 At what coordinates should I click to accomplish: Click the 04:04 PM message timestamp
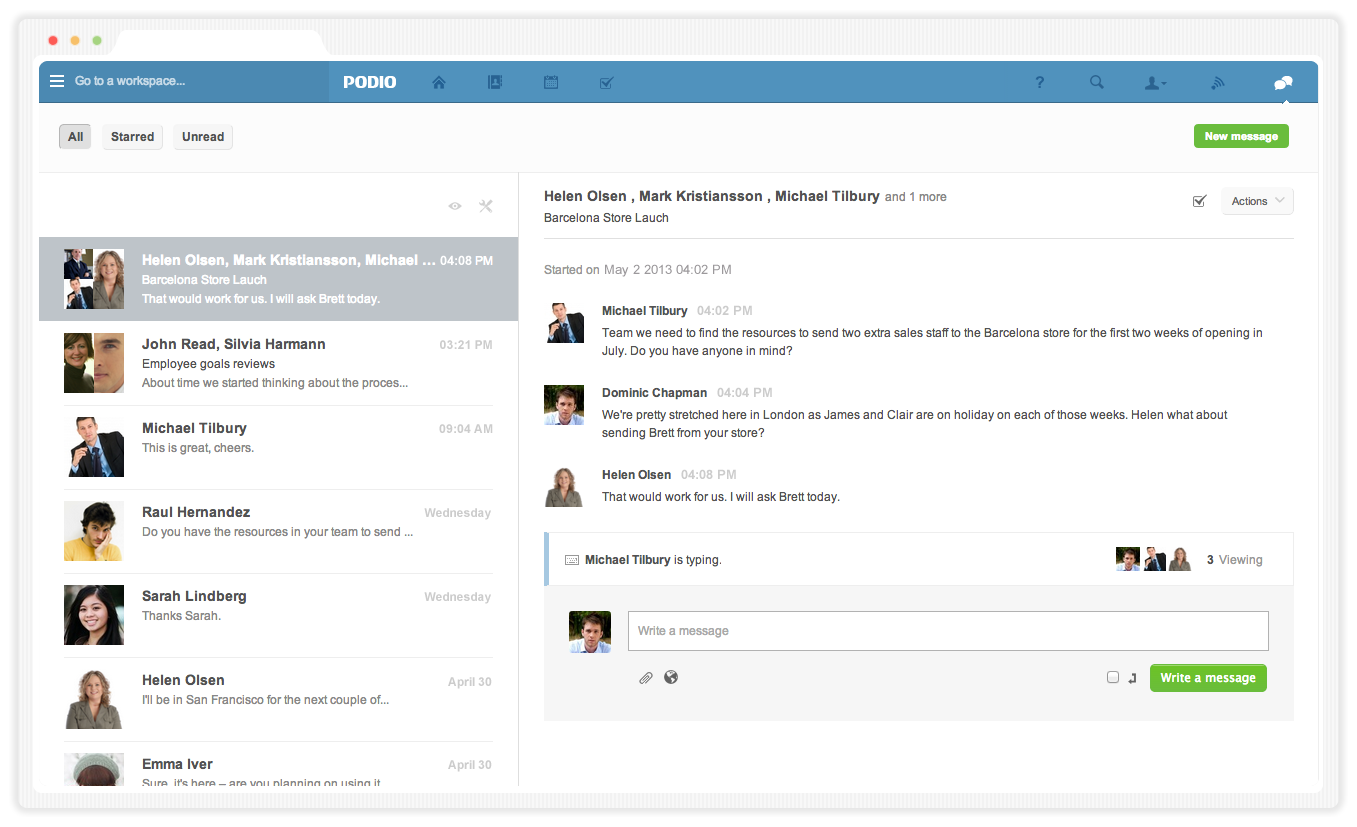(745, 393)
